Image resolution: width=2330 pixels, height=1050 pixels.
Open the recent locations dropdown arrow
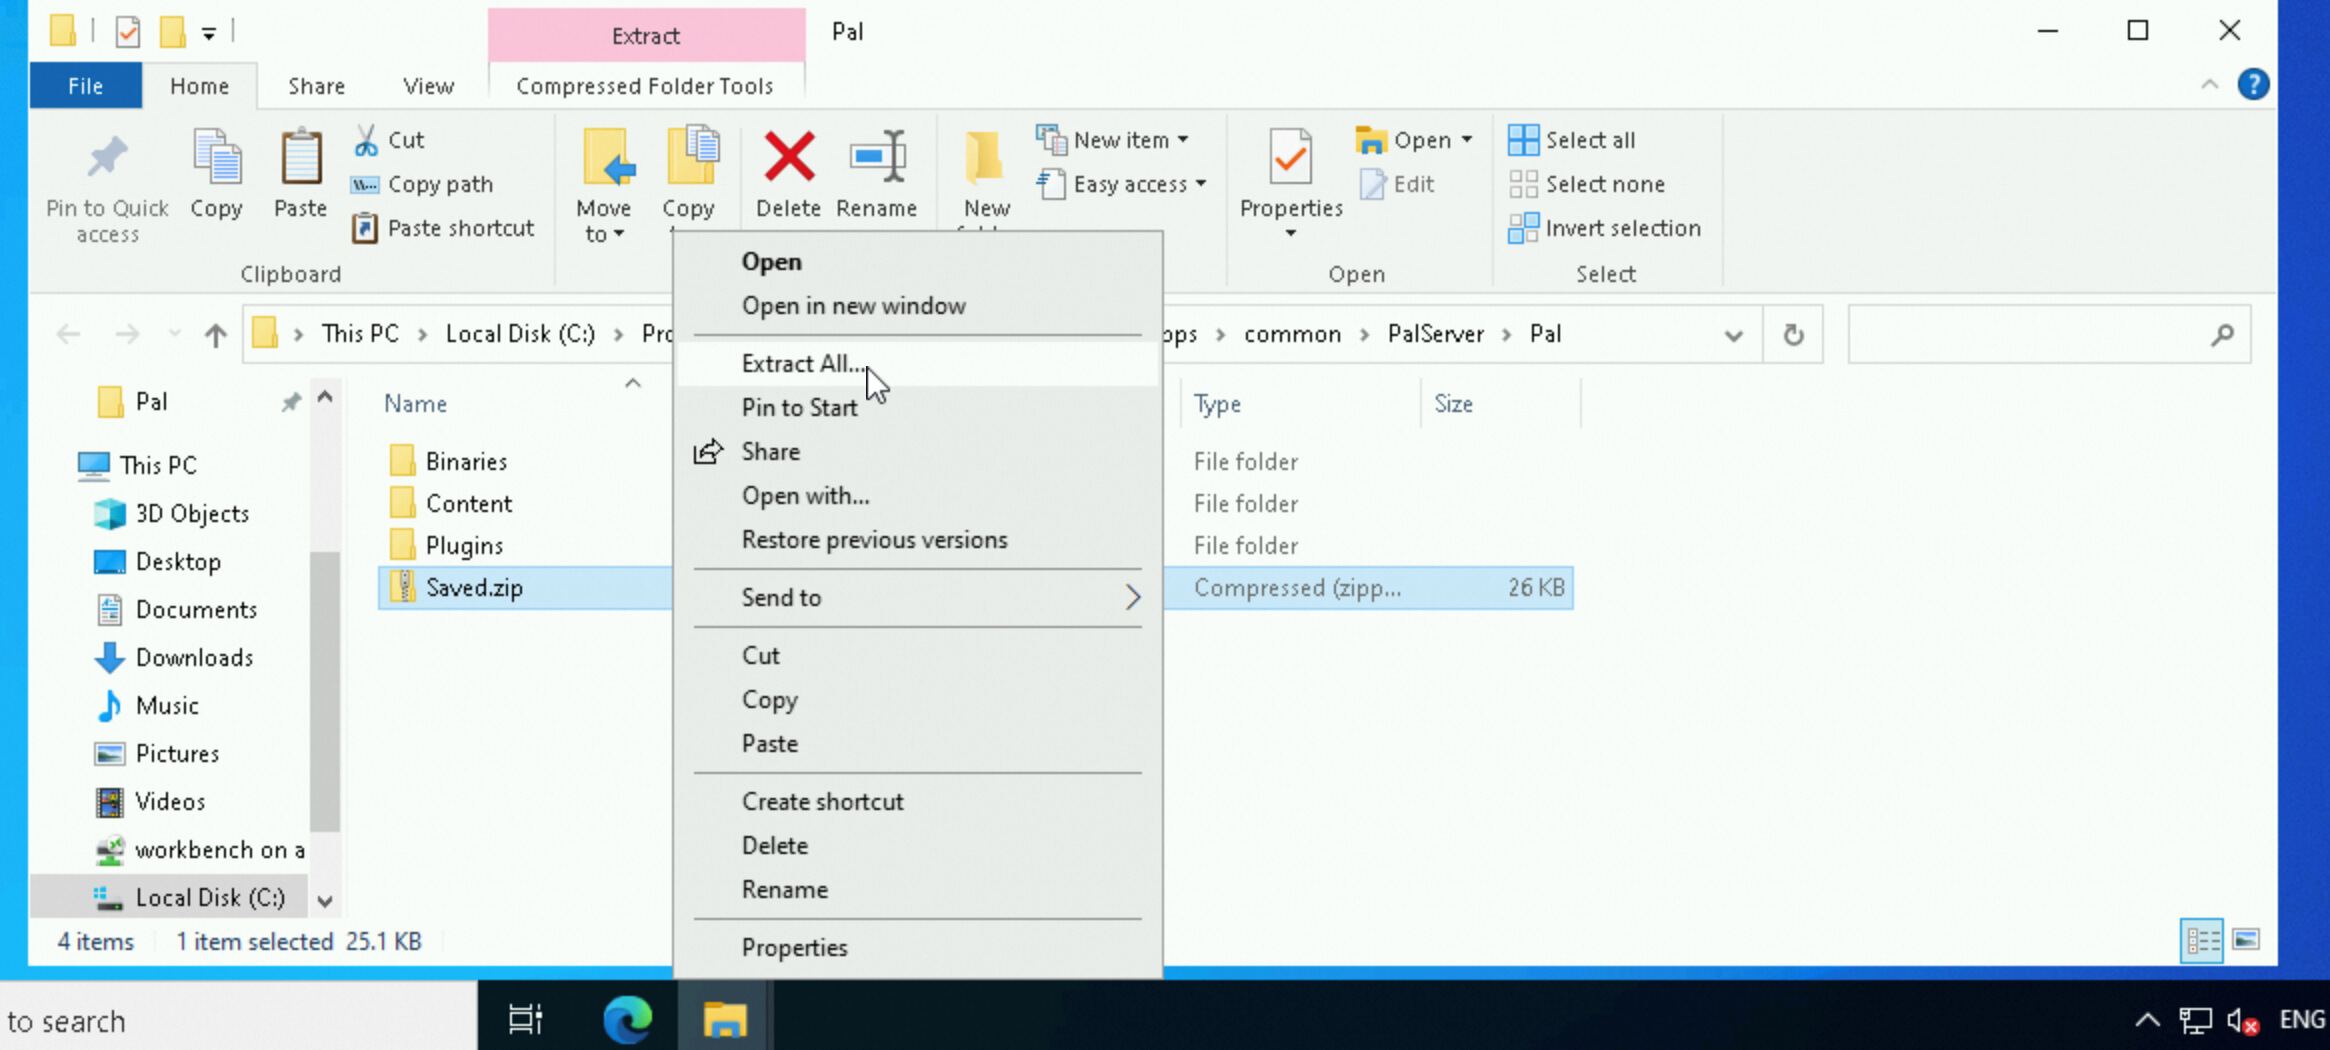174,334
